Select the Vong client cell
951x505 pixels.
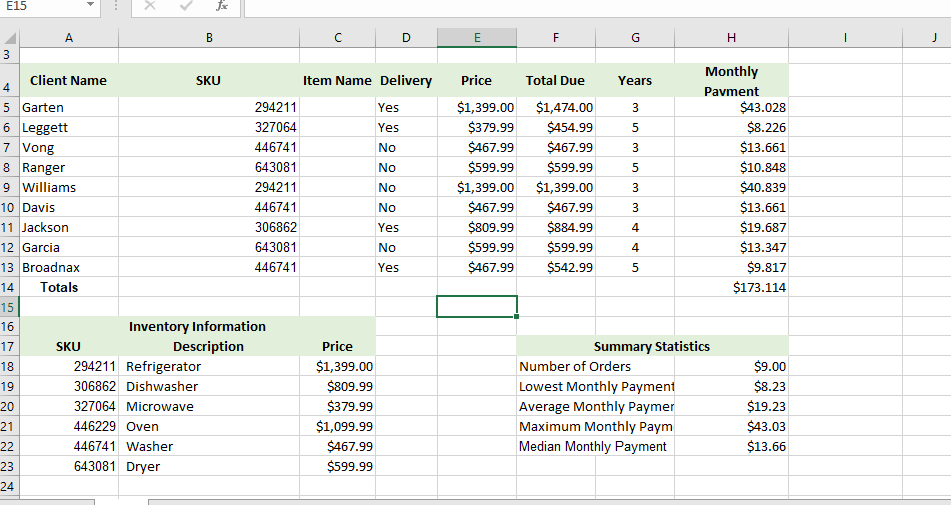pos(69,147)
